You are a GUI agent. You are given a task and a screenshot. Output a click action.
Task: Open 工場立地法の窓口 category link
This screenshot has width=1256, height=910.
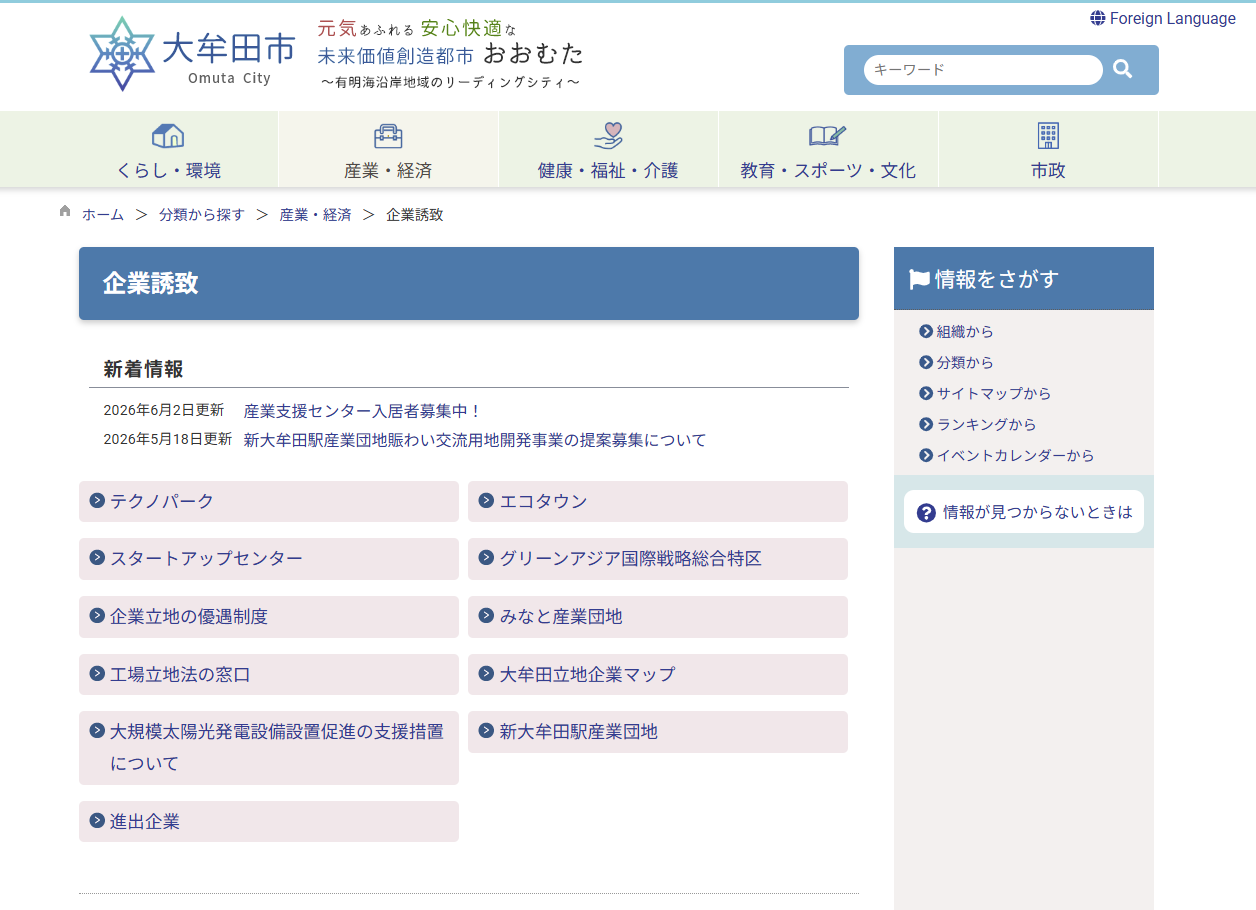tap(268, 675)
